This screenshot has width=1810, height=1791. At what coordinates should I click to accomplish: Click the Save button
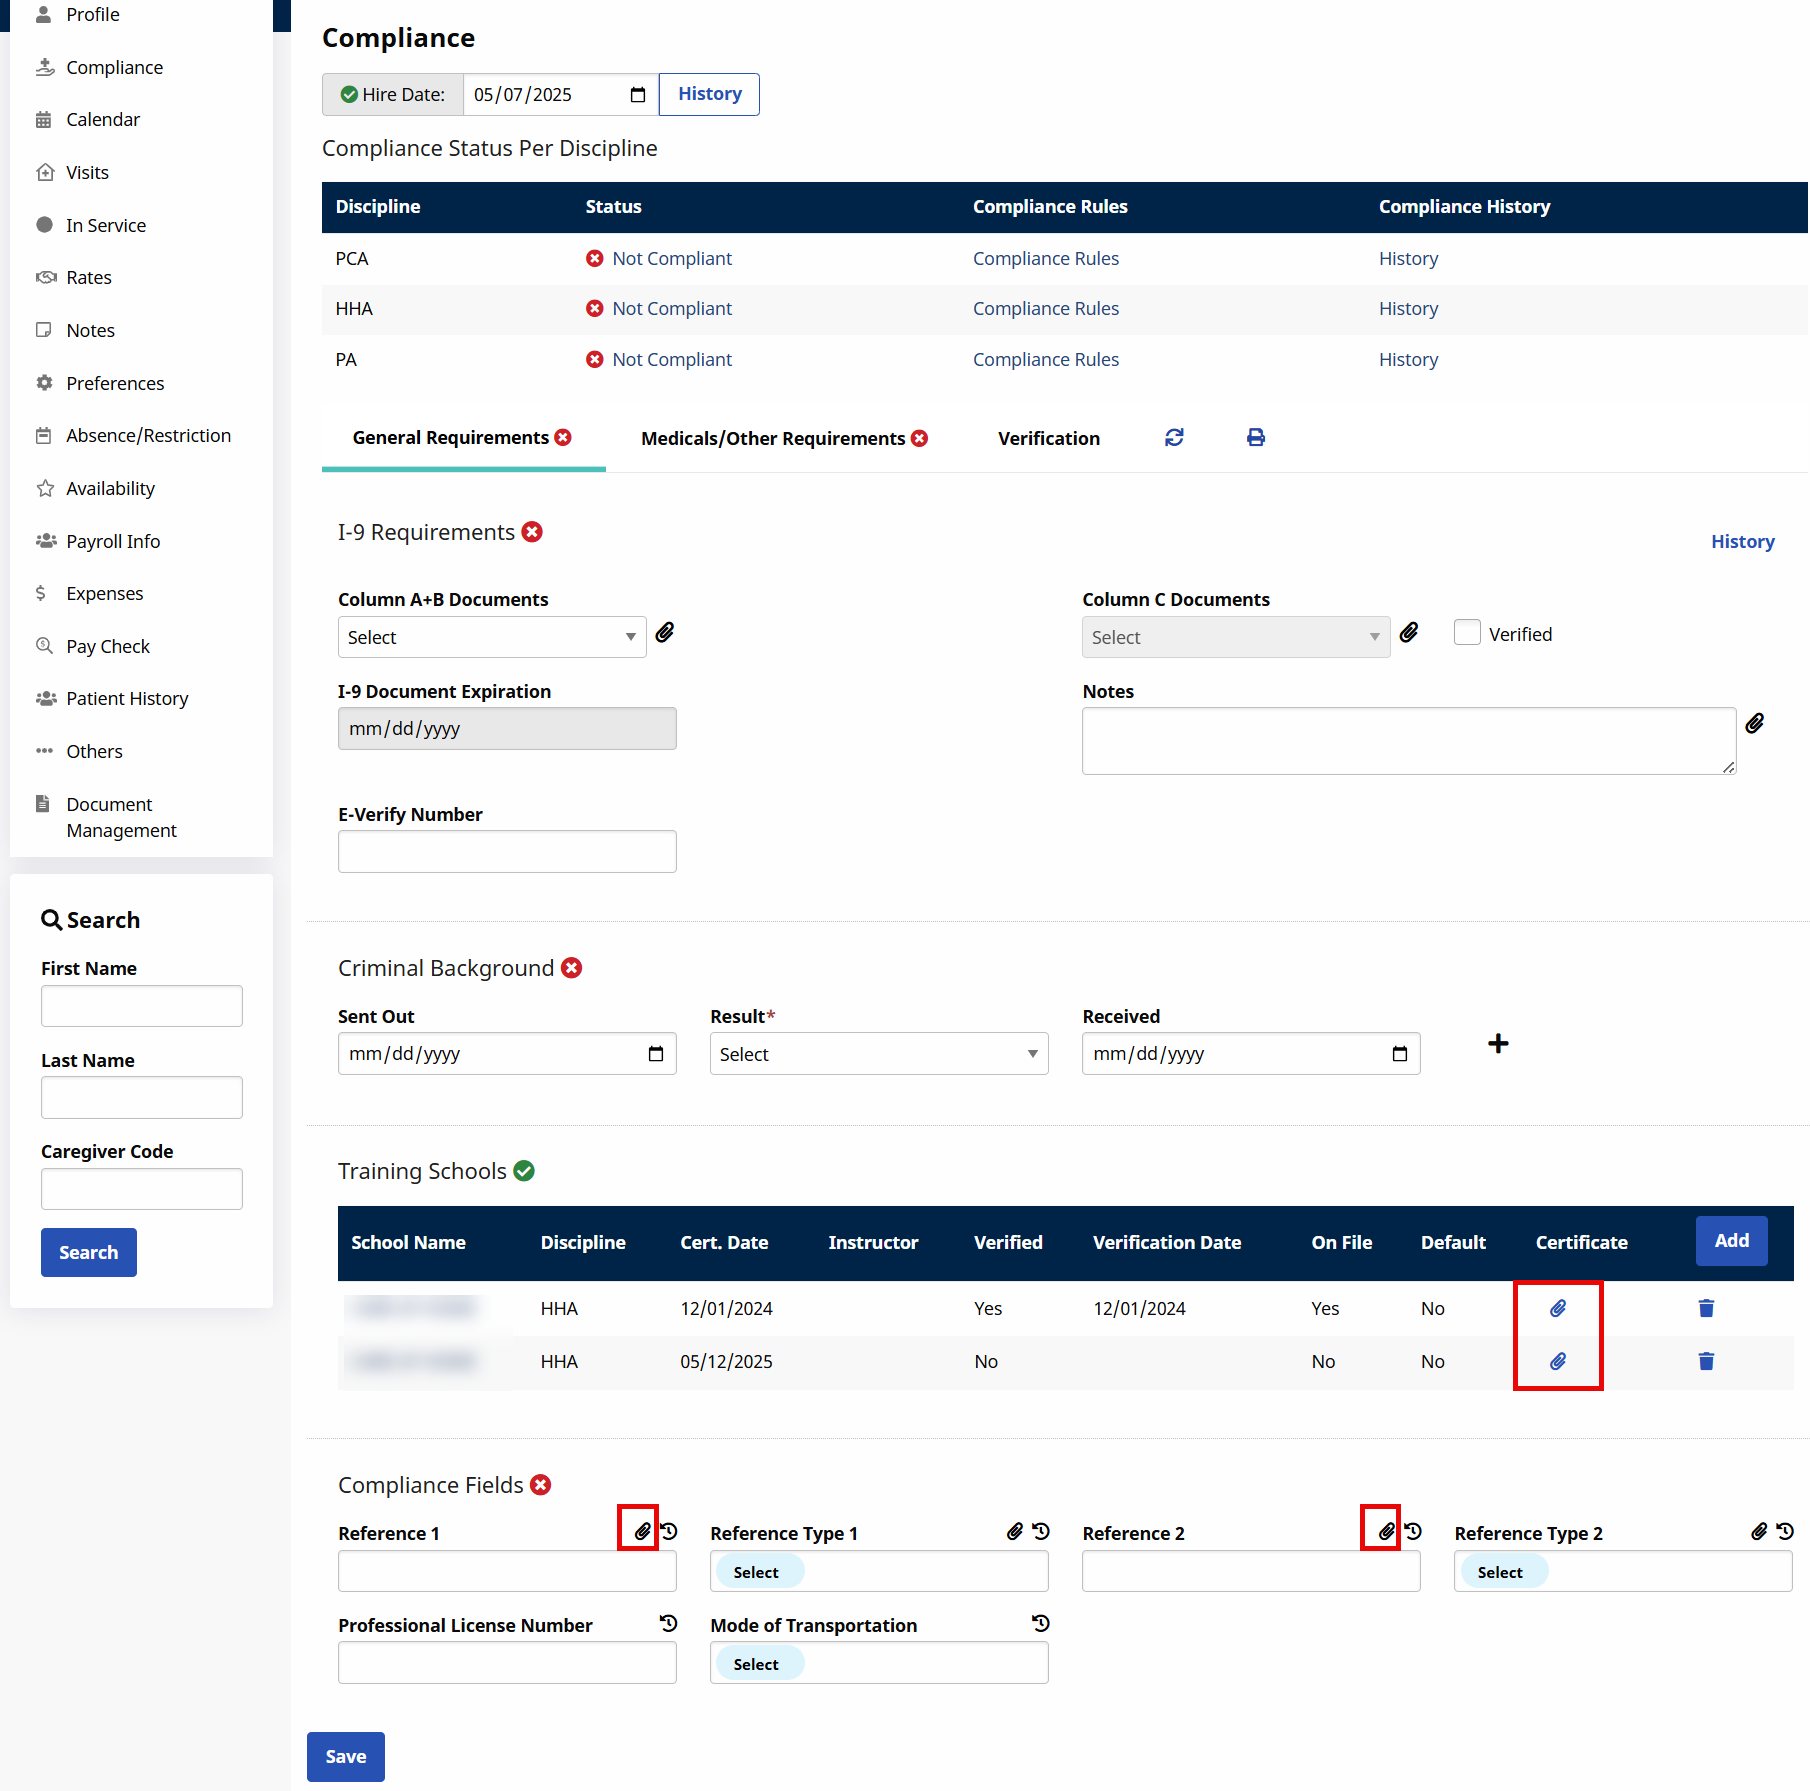345,1757
